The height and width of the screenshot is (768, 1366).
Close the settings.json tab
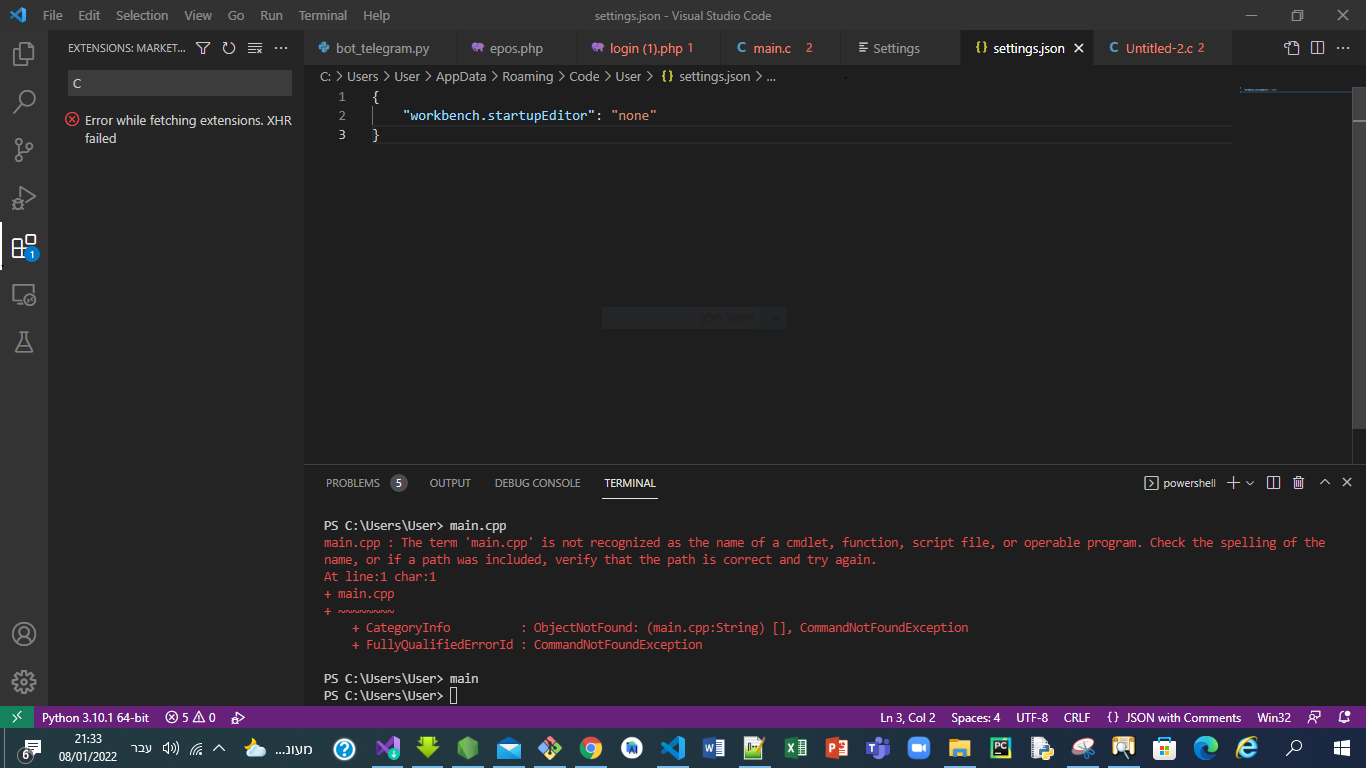pyautogui.click(x=1078, y=48)
